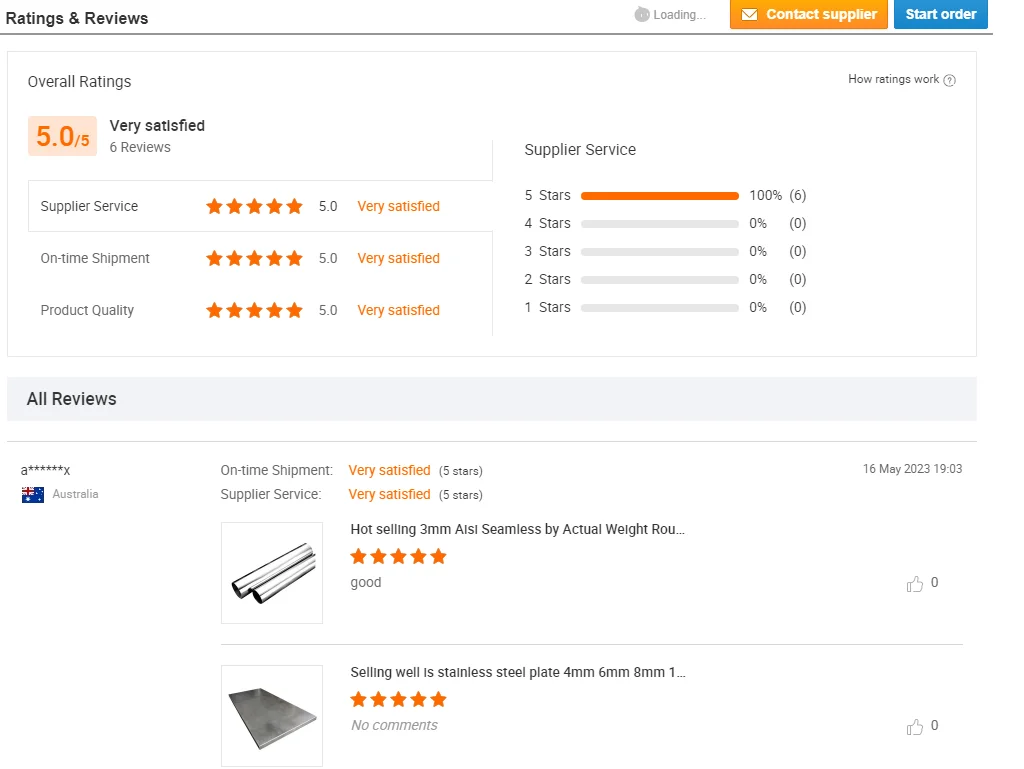Click the Product Quality star rating
1024x769 pixels.
tap(254, 311)
